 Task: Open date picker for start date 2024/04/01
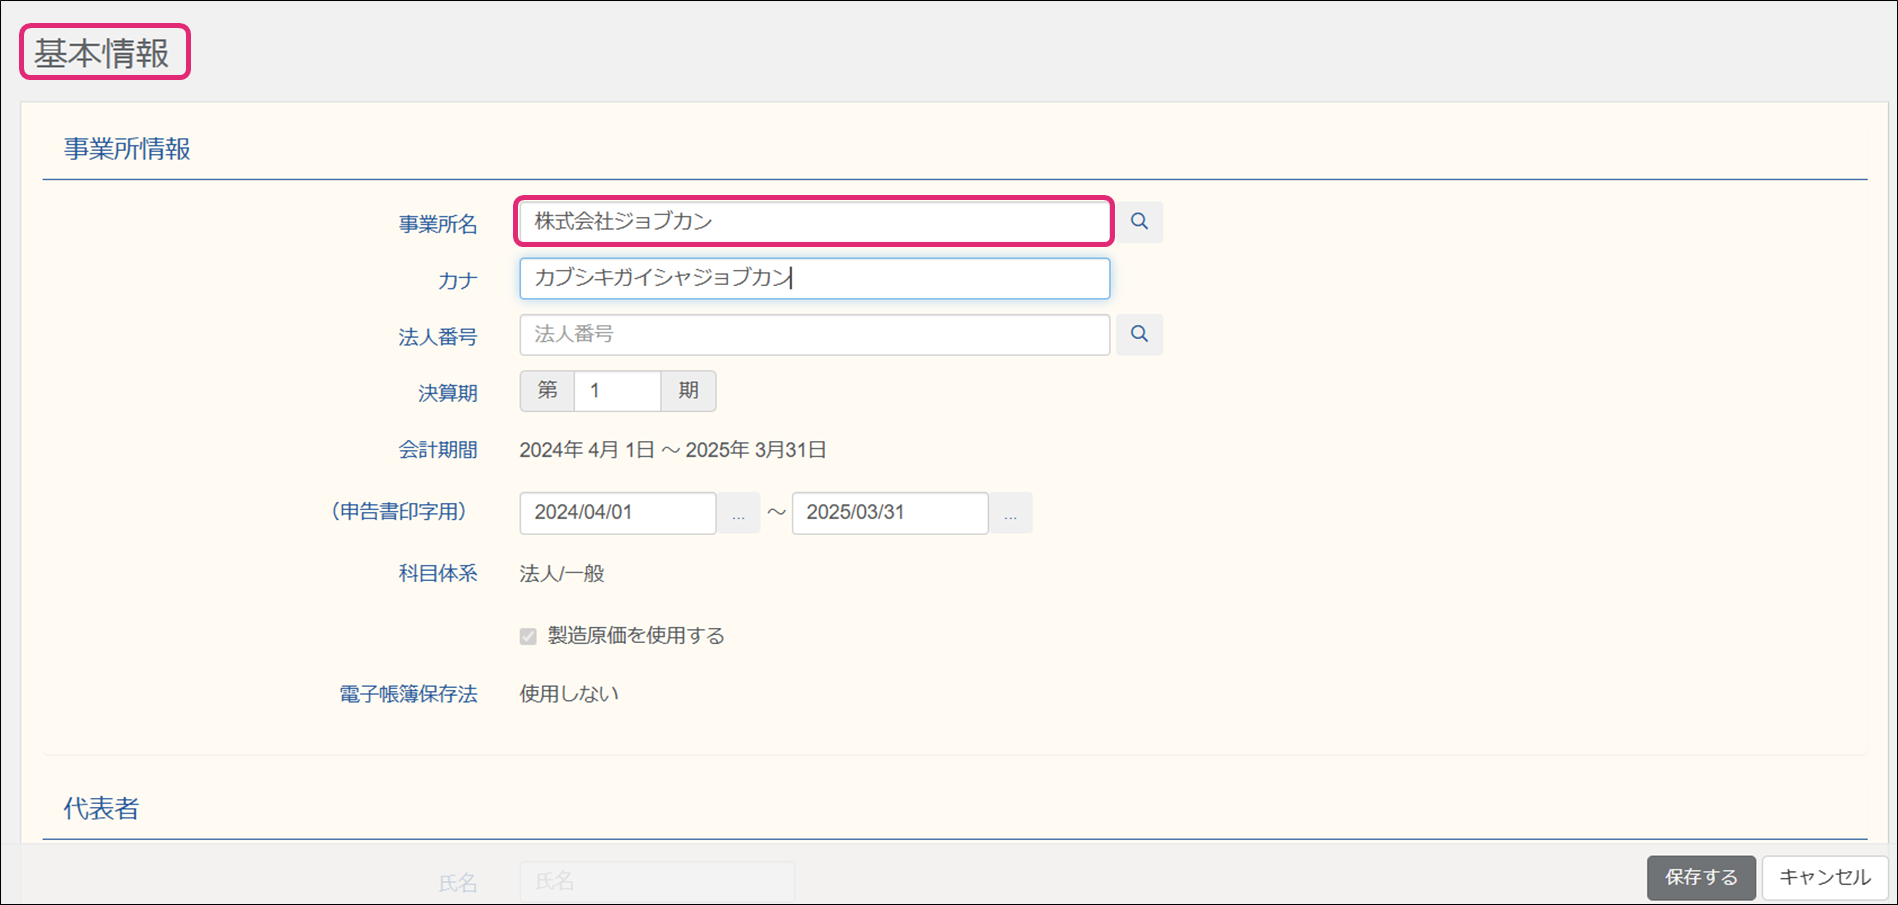(x=738, y=513)
